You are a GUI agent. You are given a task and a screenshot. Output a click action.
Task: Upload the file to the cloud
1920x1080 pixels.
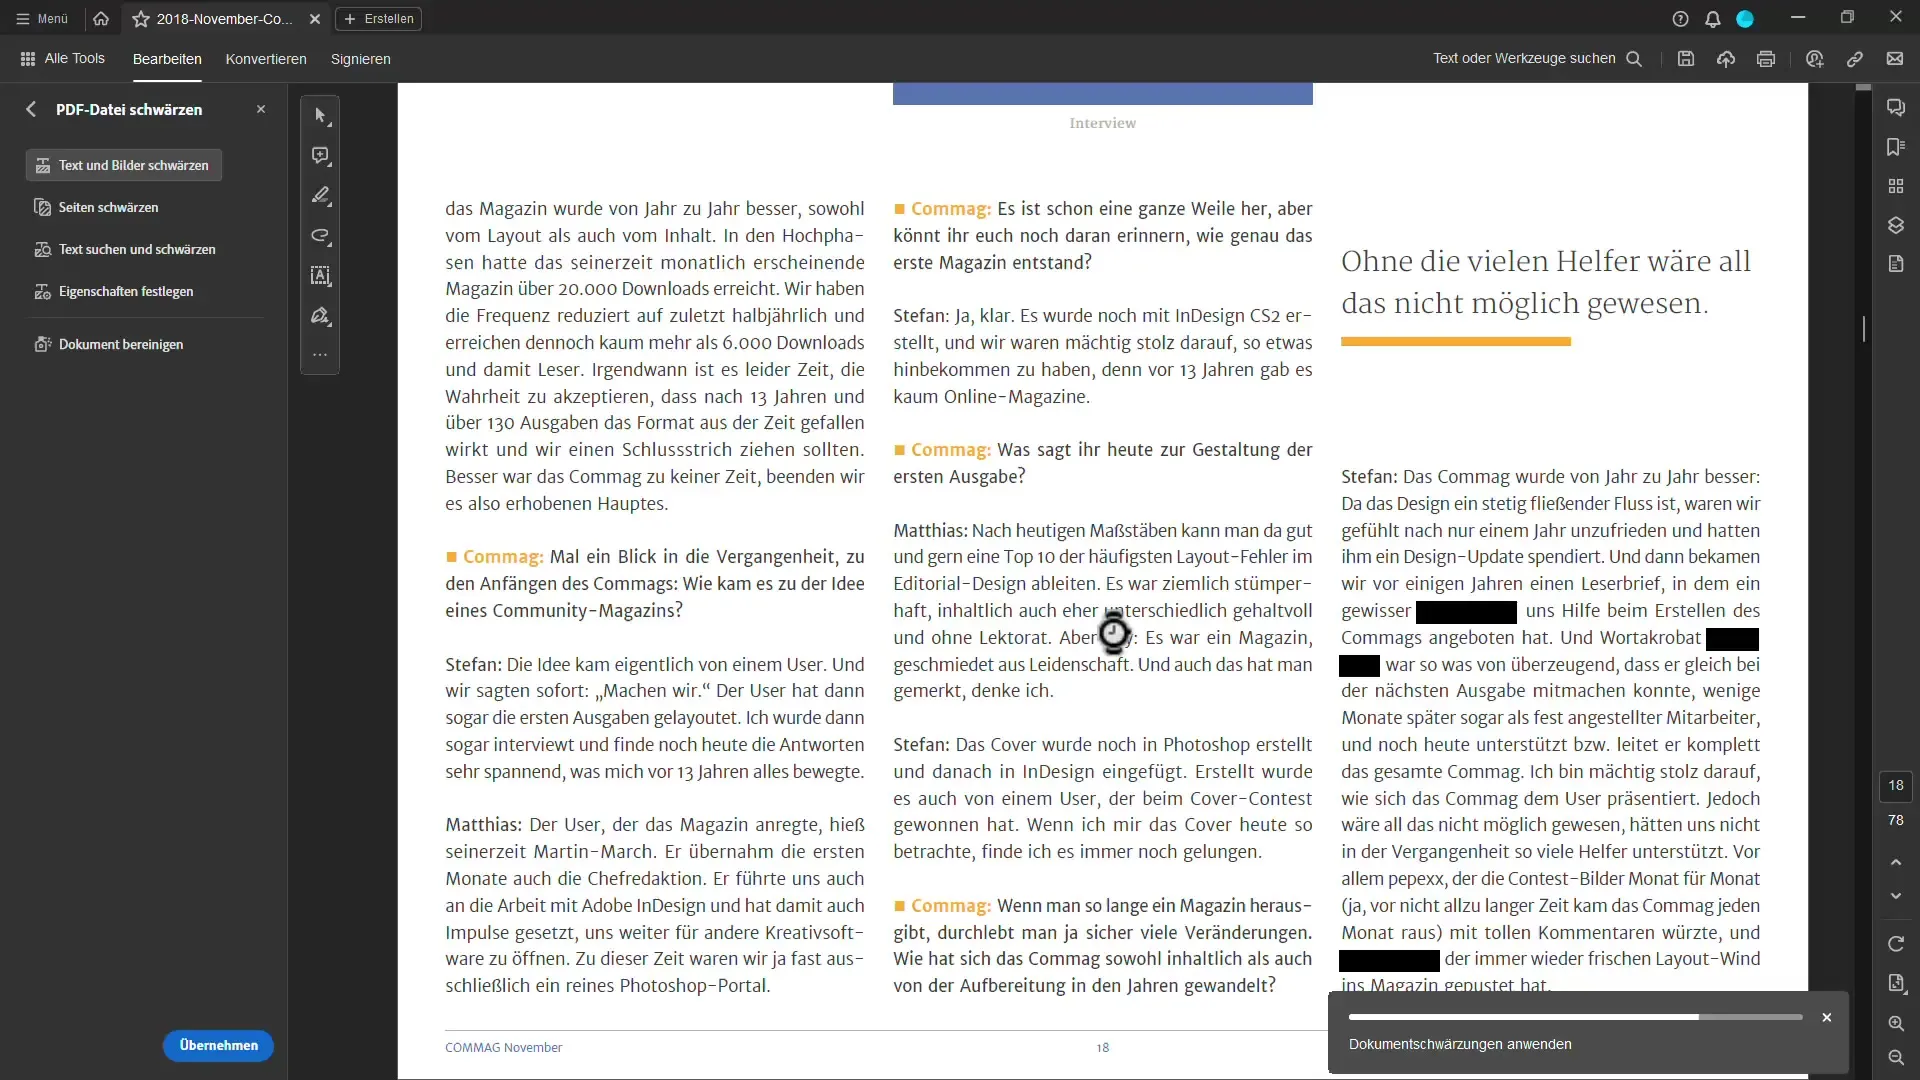[x=1726, y=59]
